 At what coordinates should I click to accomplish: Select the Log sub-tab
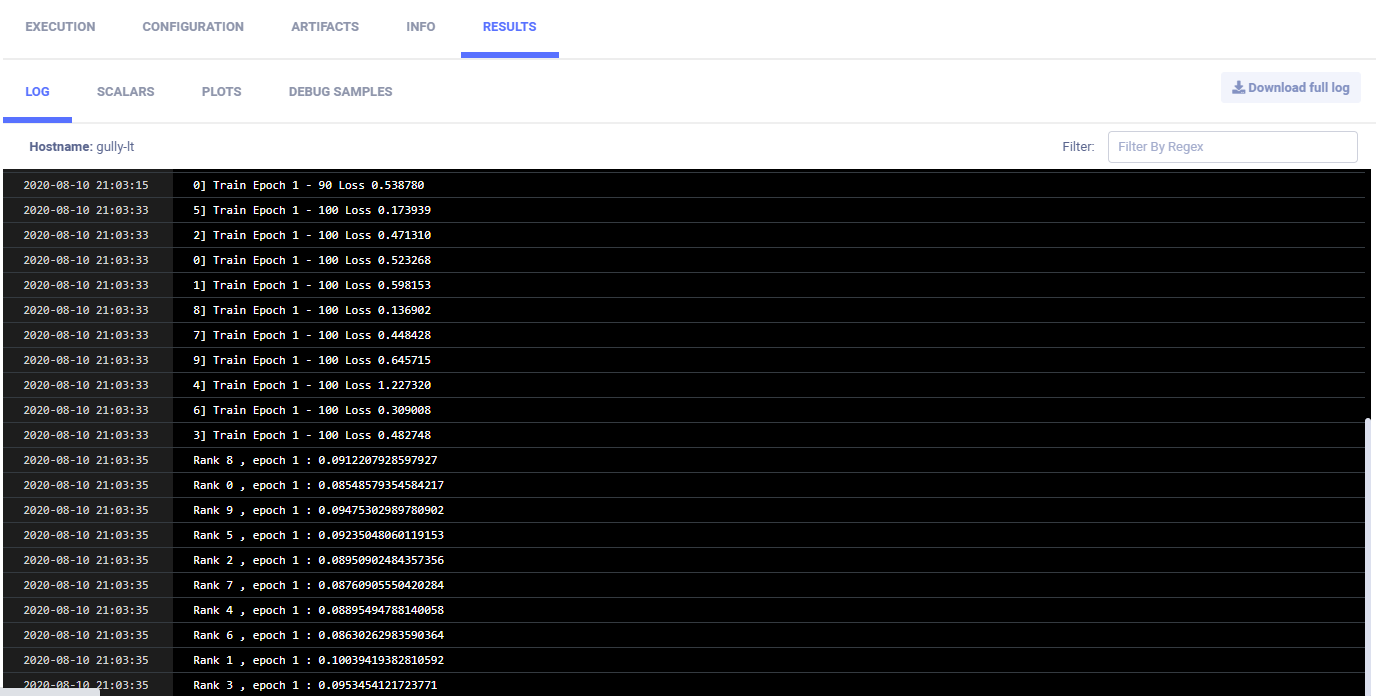[x=37, y=91]
